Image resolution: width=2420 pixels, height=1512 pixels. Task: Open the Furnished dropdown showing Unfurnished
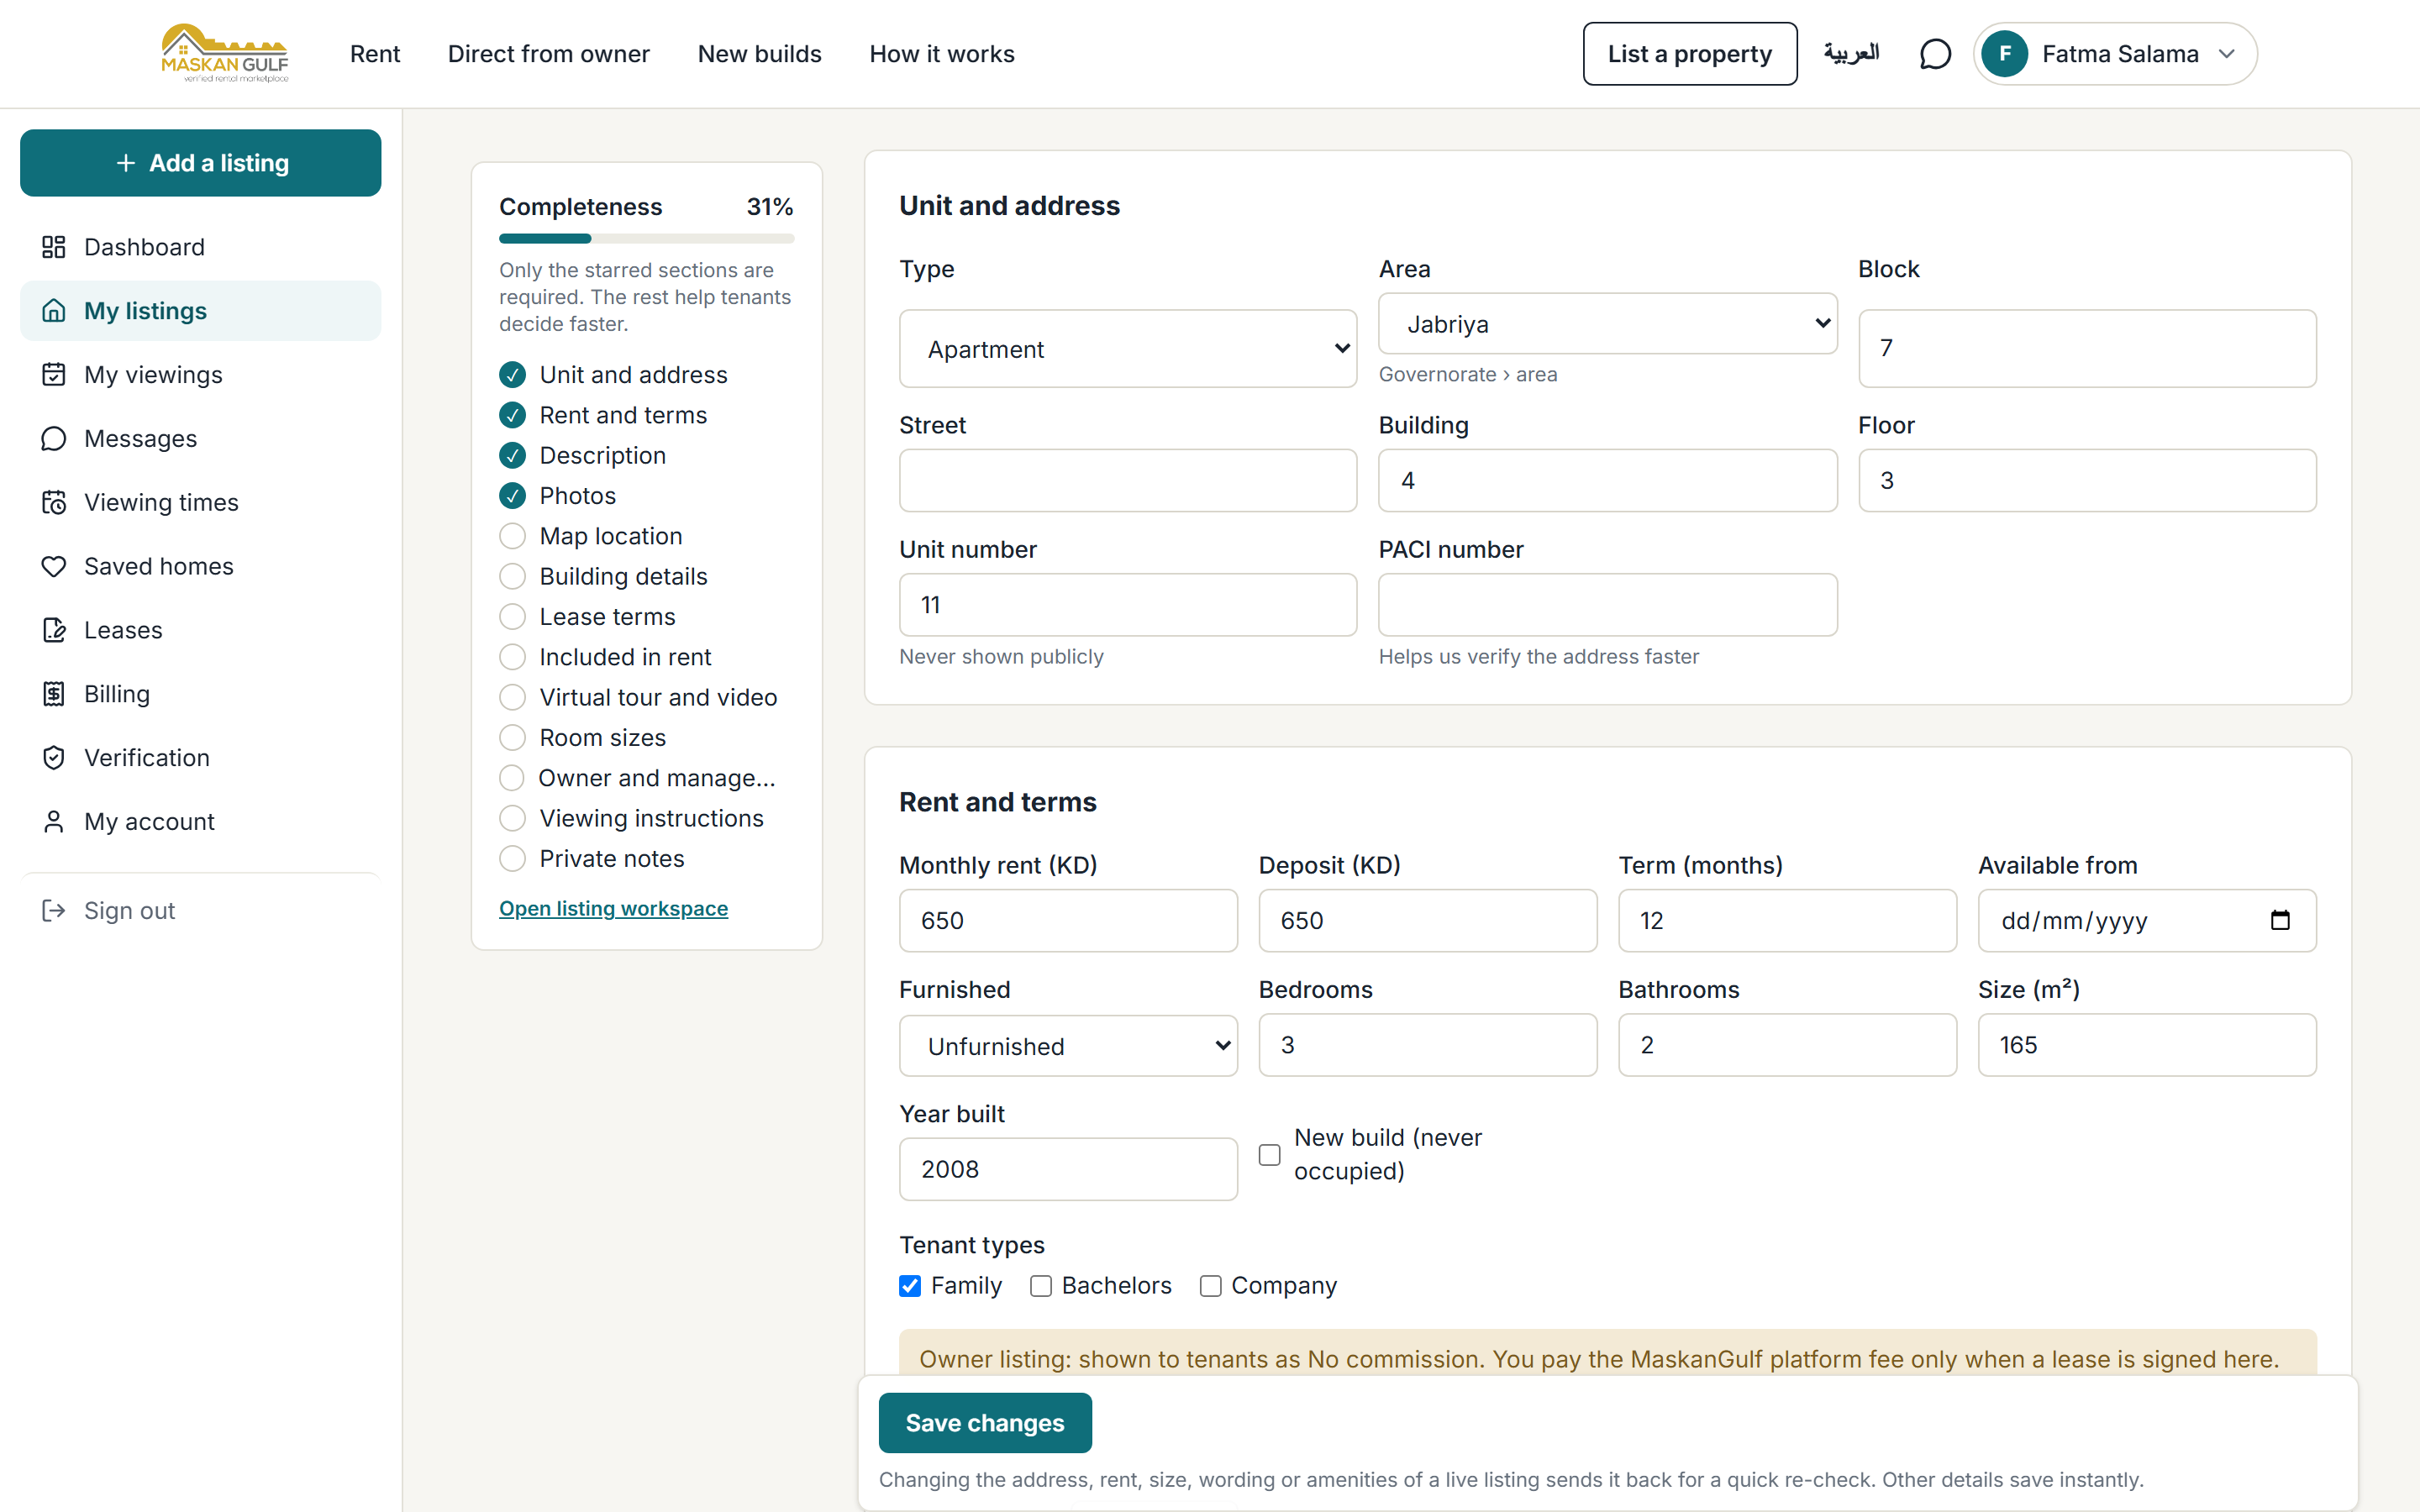pos(1068,1045)
